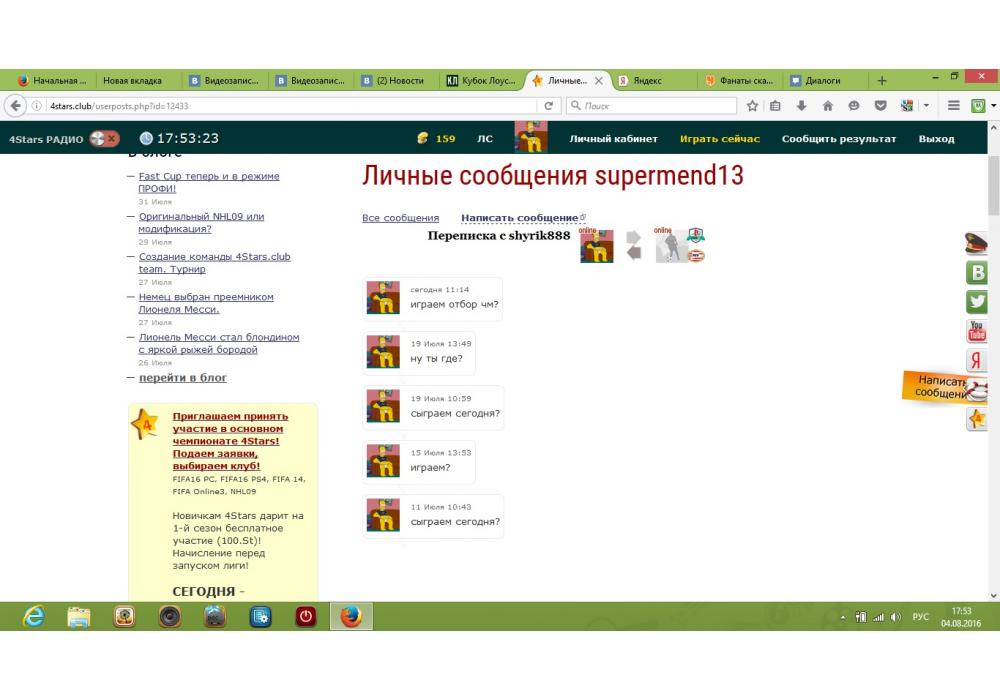Click the user avatar in the top navigation bar

531,136
